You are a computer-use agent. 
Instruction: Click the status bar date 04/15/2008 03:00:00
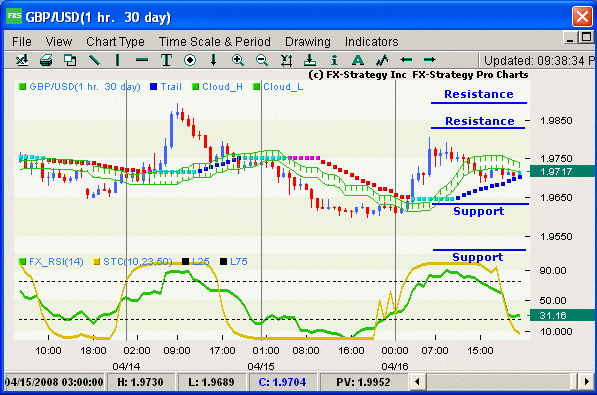click(x=54, y=382)
